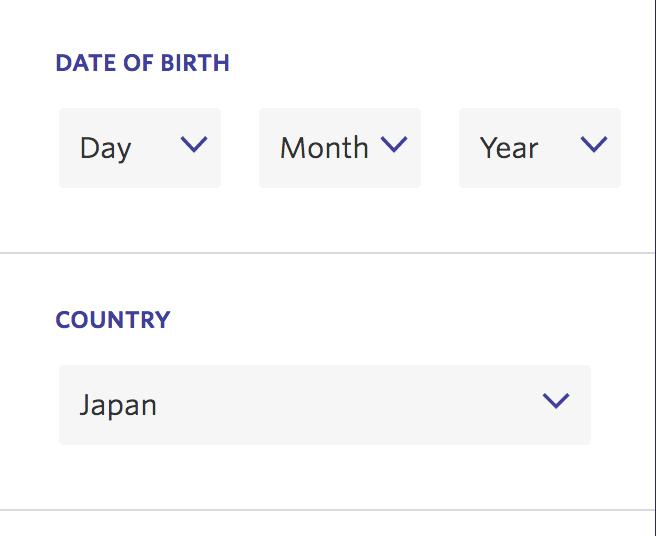Change the country from Japan
Screen dimensions: 656x536
point(325,405)
